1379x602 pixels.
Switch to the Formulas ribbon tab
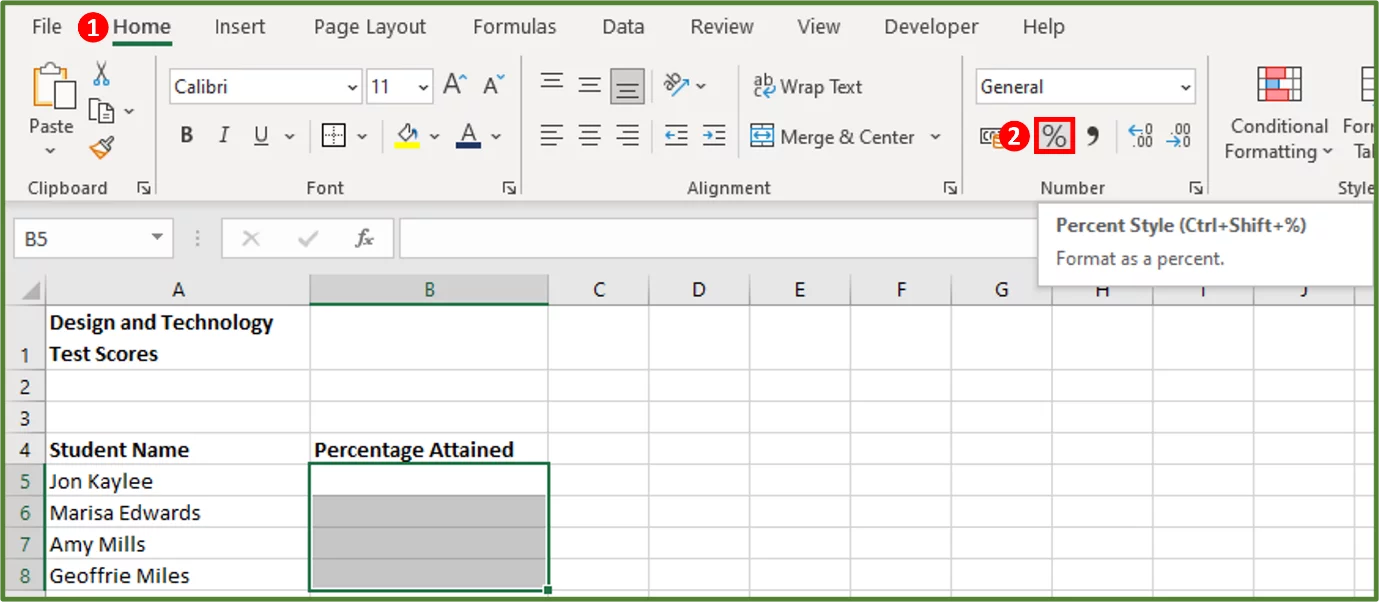tap(514, 27)
